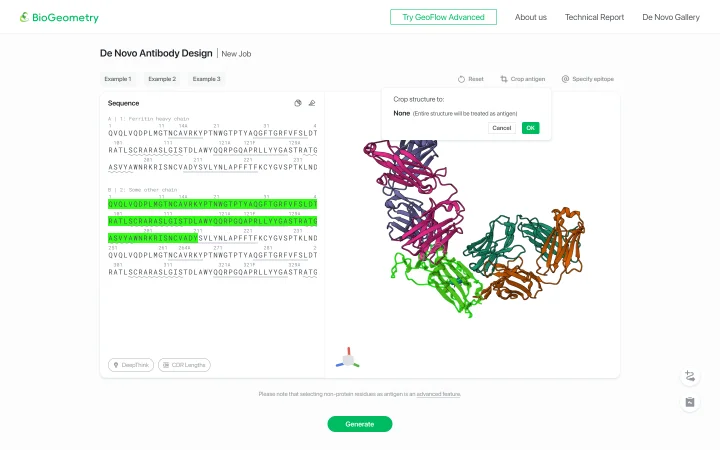Toggle the CDR Lengths option

pos(184,365)
